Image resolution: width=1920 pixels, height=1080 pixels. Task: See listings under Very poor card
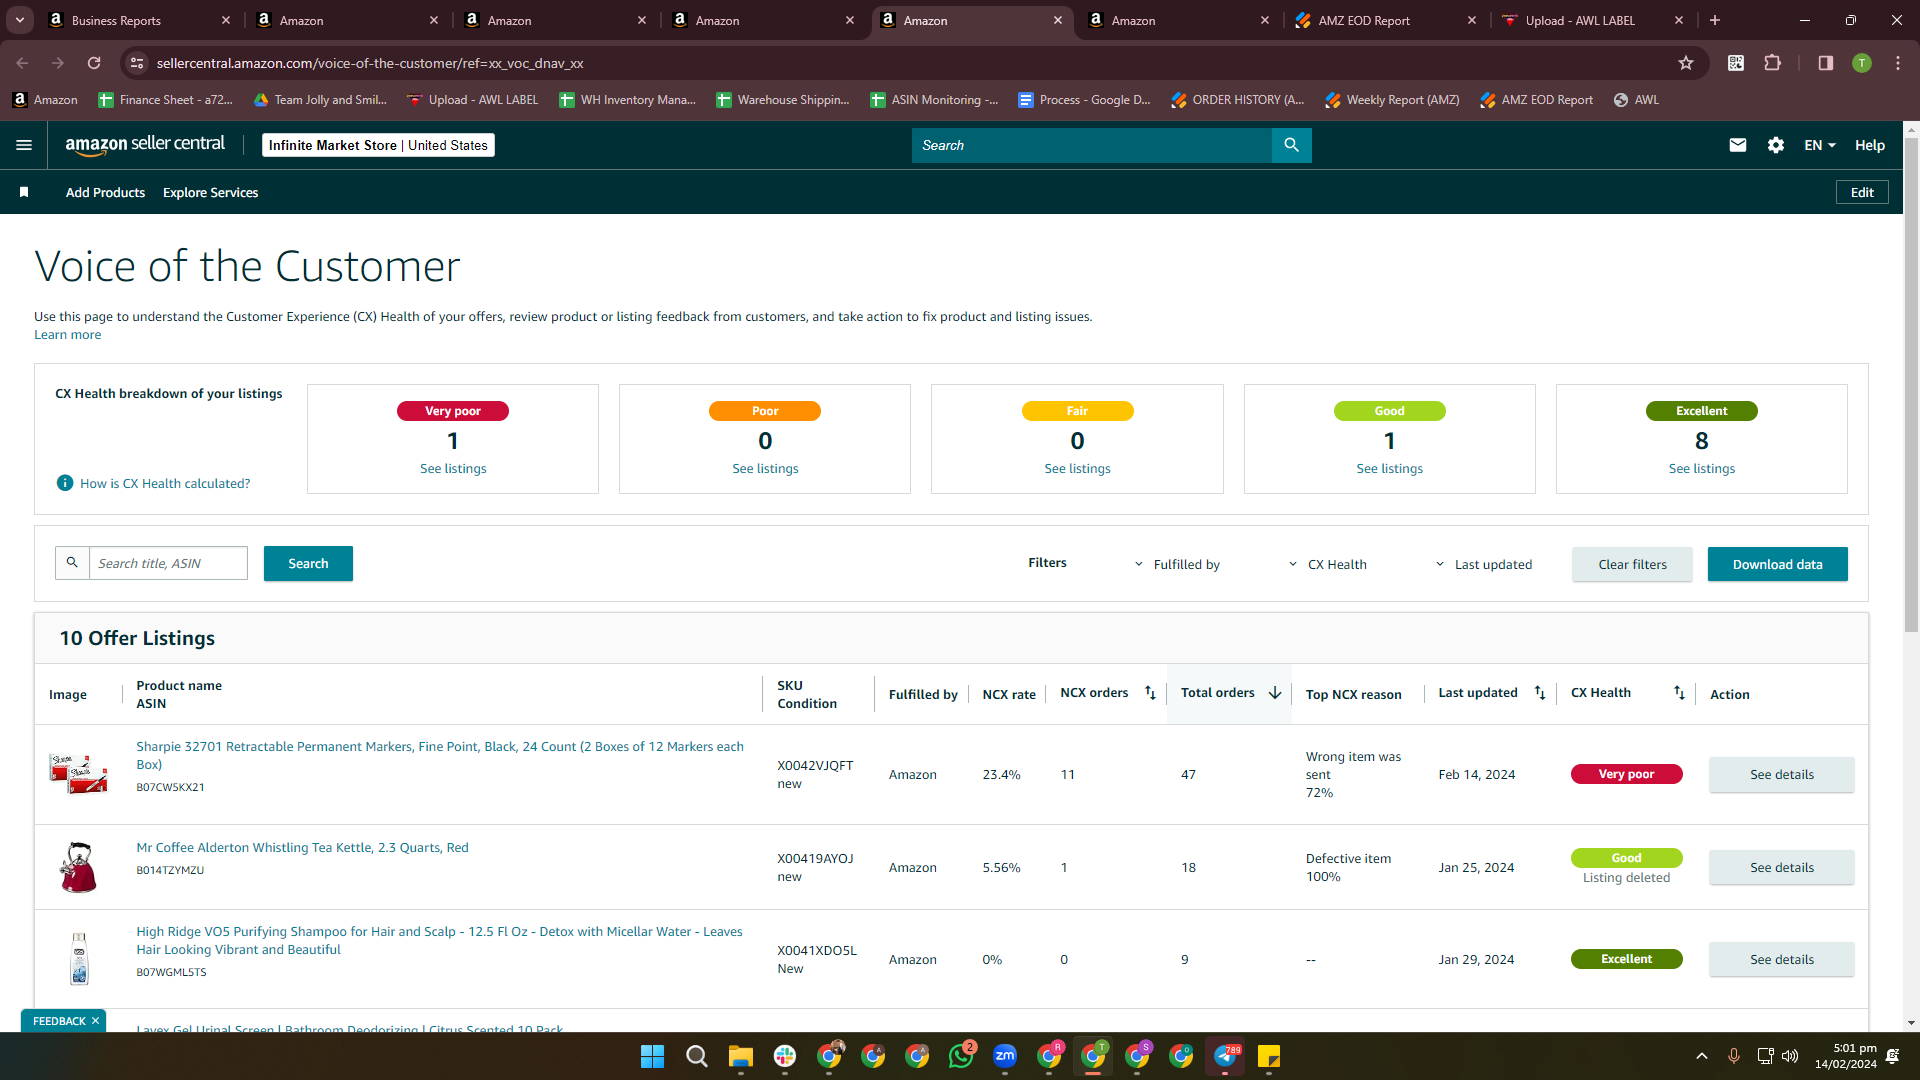tap(453, 468)
